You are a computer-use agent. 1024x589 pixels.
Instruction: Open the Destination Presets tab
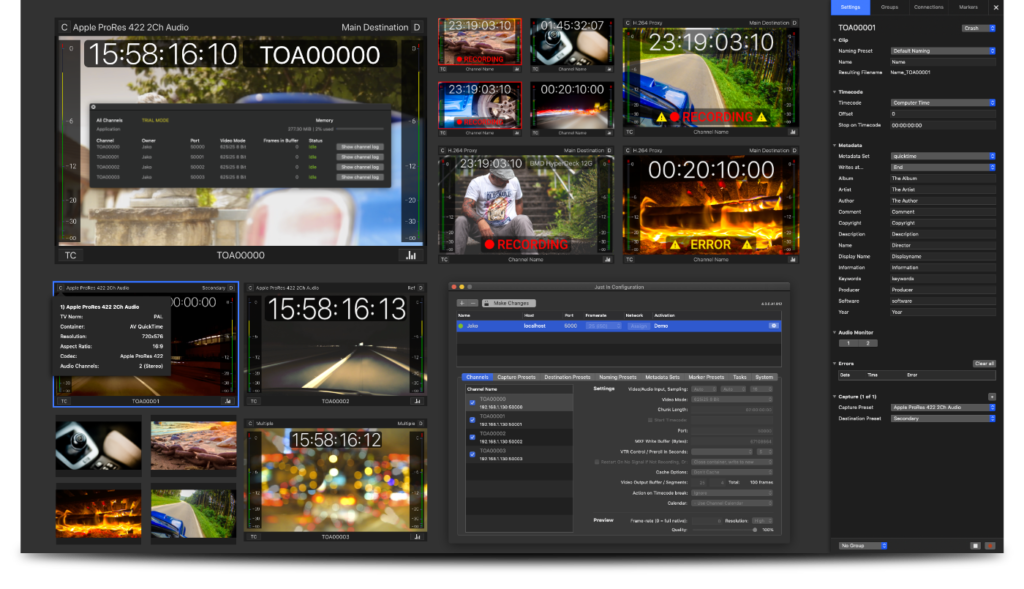pos(567,377)
